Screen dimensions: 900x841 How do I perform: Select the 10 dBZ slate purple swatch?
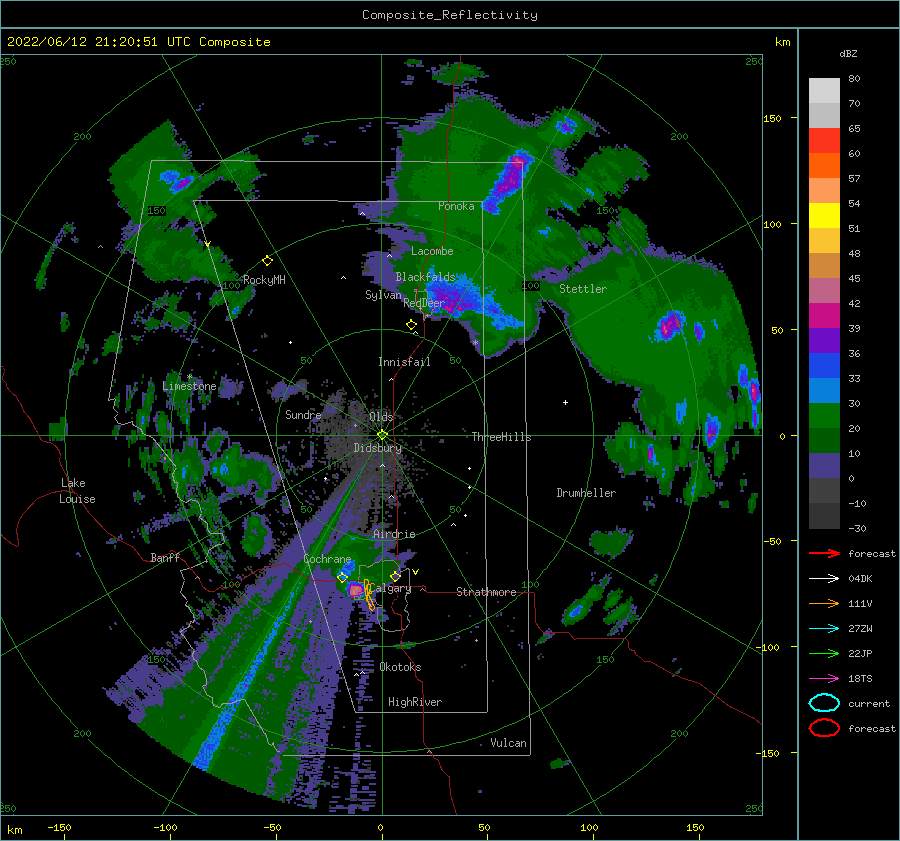pos(824,466)
